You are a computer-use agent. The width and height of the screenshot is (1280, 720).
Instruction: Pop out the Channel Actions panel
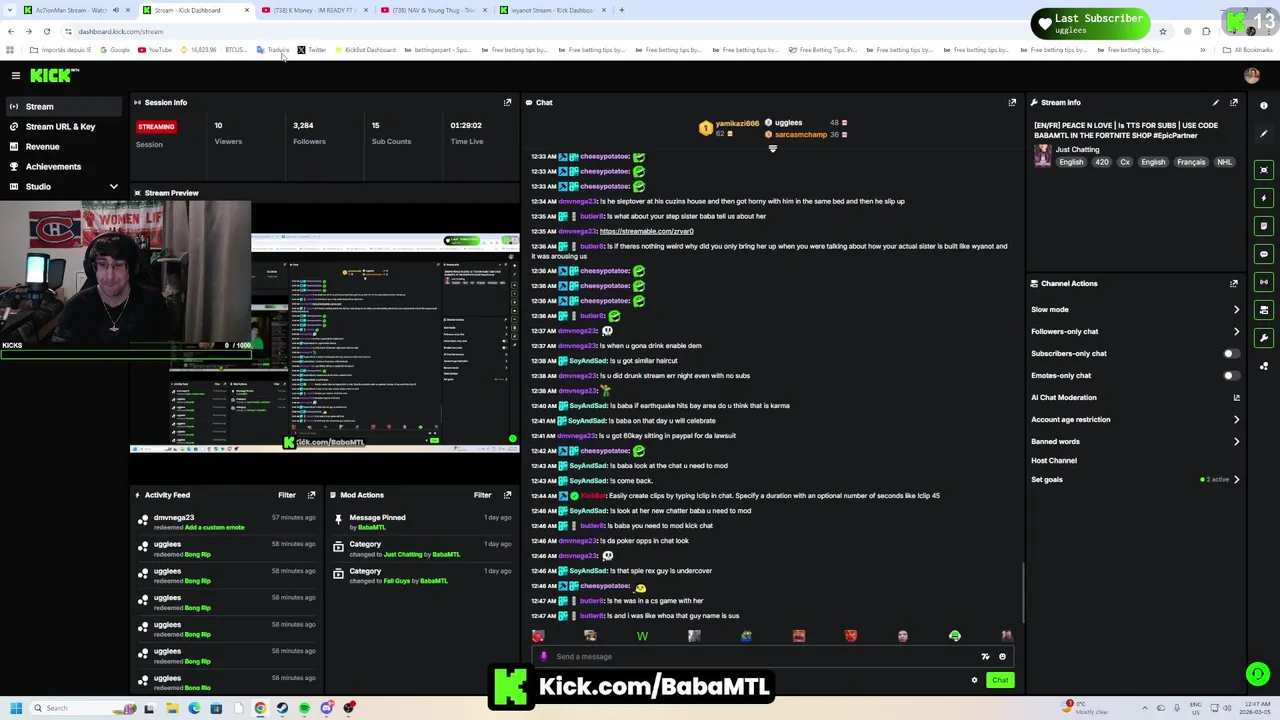click(x=1234, y=283)
